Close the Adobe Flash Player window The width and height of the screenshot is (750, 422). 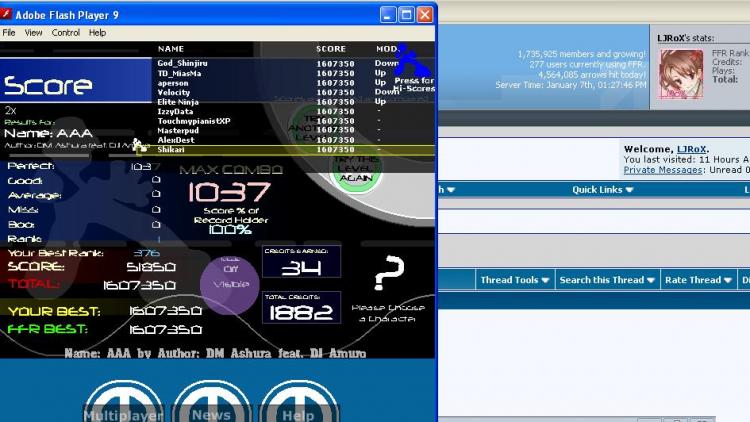(425, 15)
